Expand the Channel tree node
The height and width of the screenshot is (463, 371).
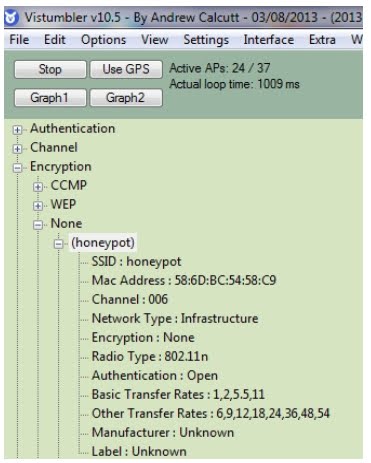pyautogui.click(x=17, y=148)
